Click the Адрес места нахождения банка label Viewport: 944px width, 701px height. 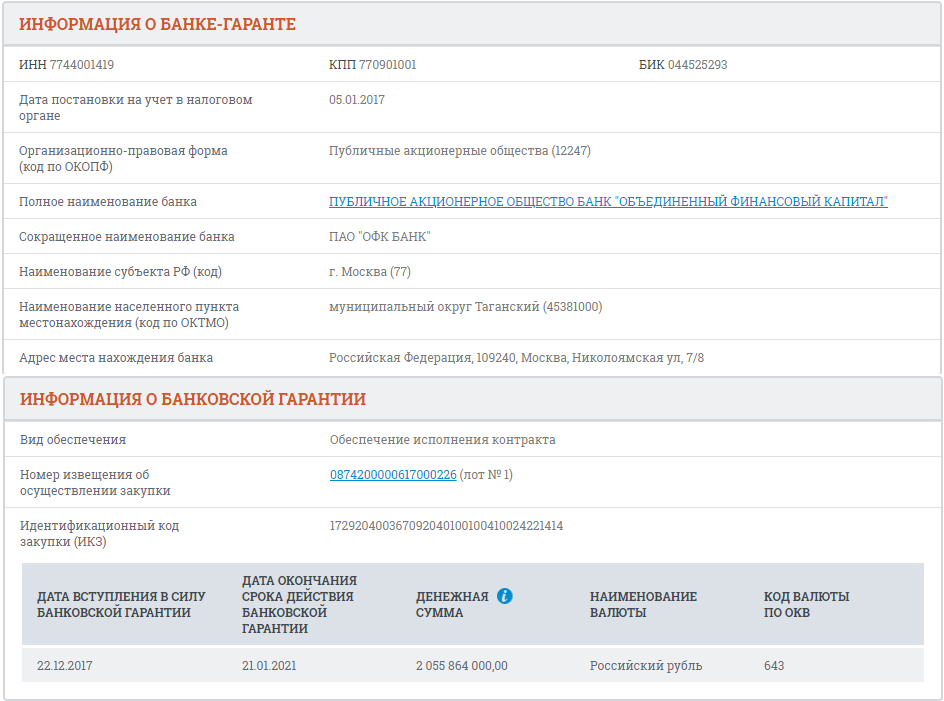(116, 358)
